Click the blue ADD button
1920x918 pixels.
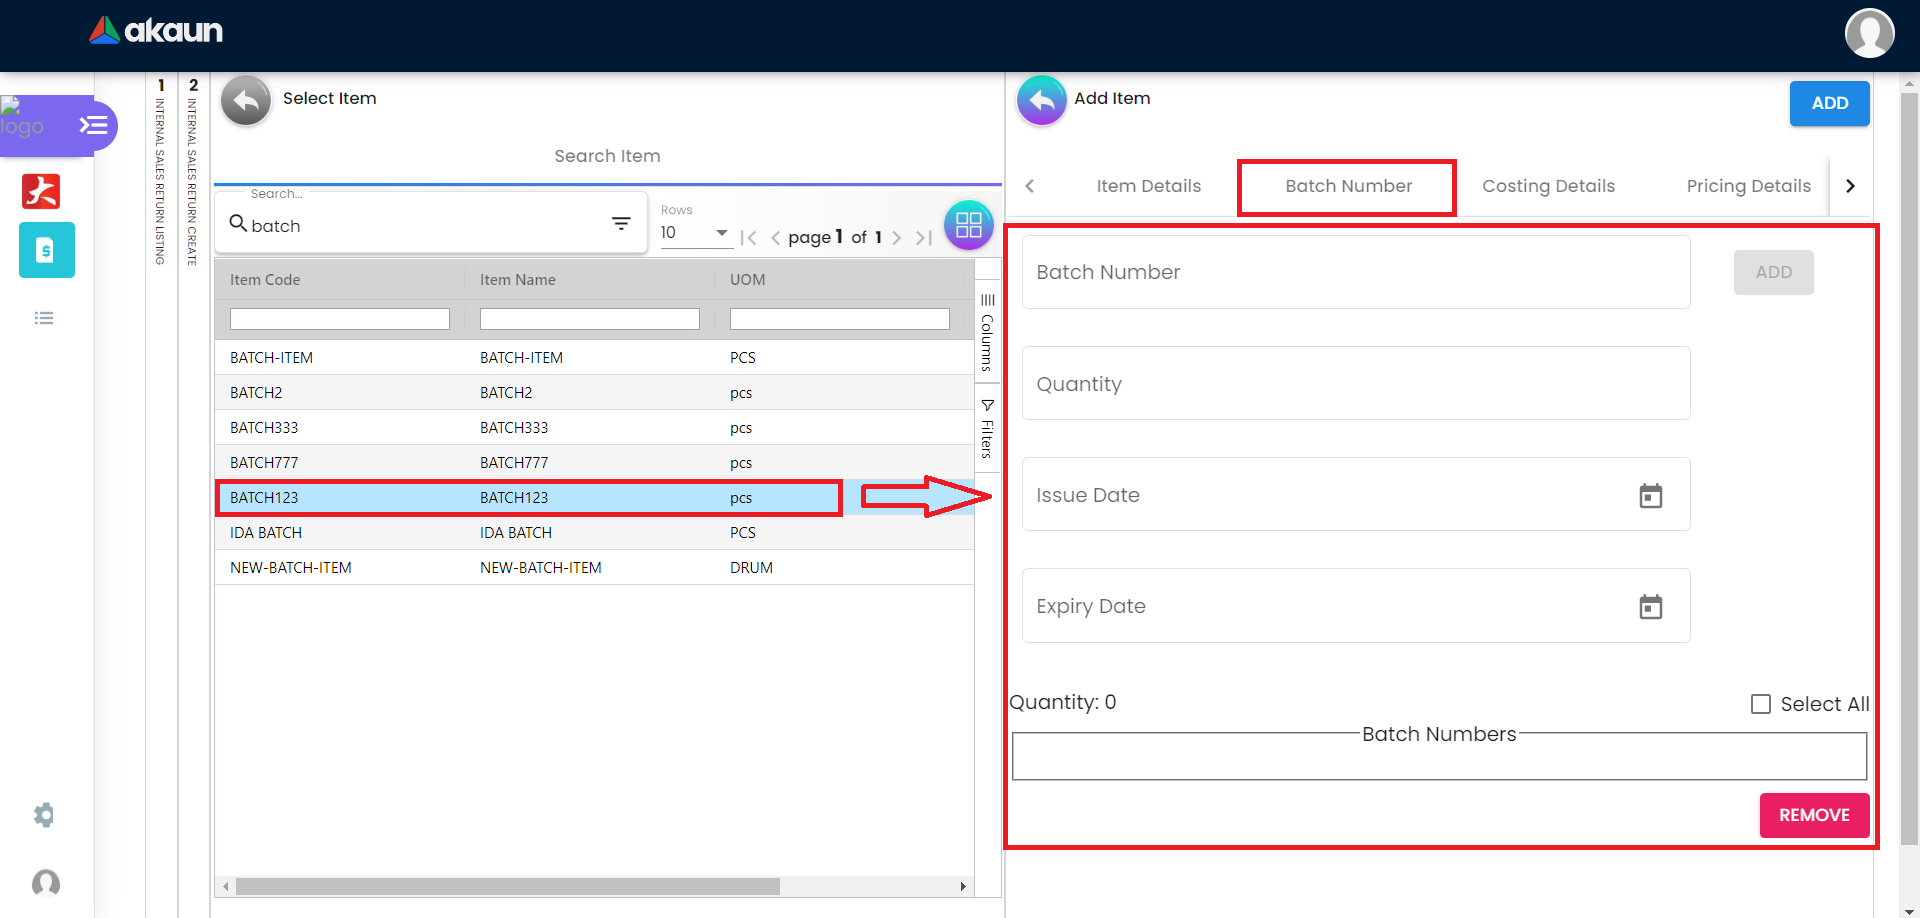[x=1829, y=103]
